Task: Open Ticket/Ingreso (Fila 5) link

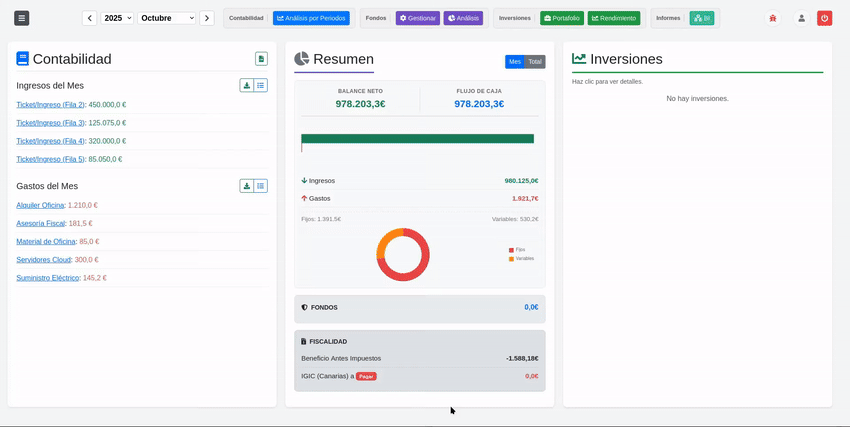Action: point(50,159)
